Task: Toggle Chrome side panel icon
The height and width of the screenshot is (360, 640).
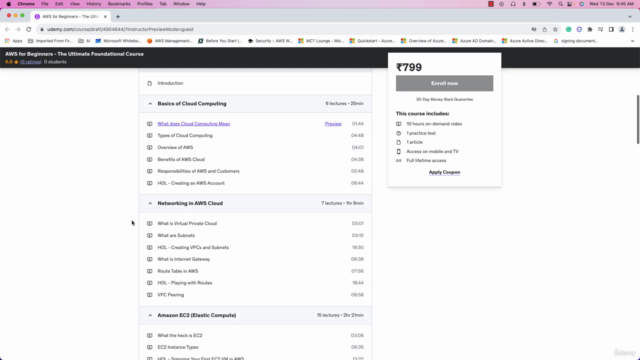Action: [611, 29]
